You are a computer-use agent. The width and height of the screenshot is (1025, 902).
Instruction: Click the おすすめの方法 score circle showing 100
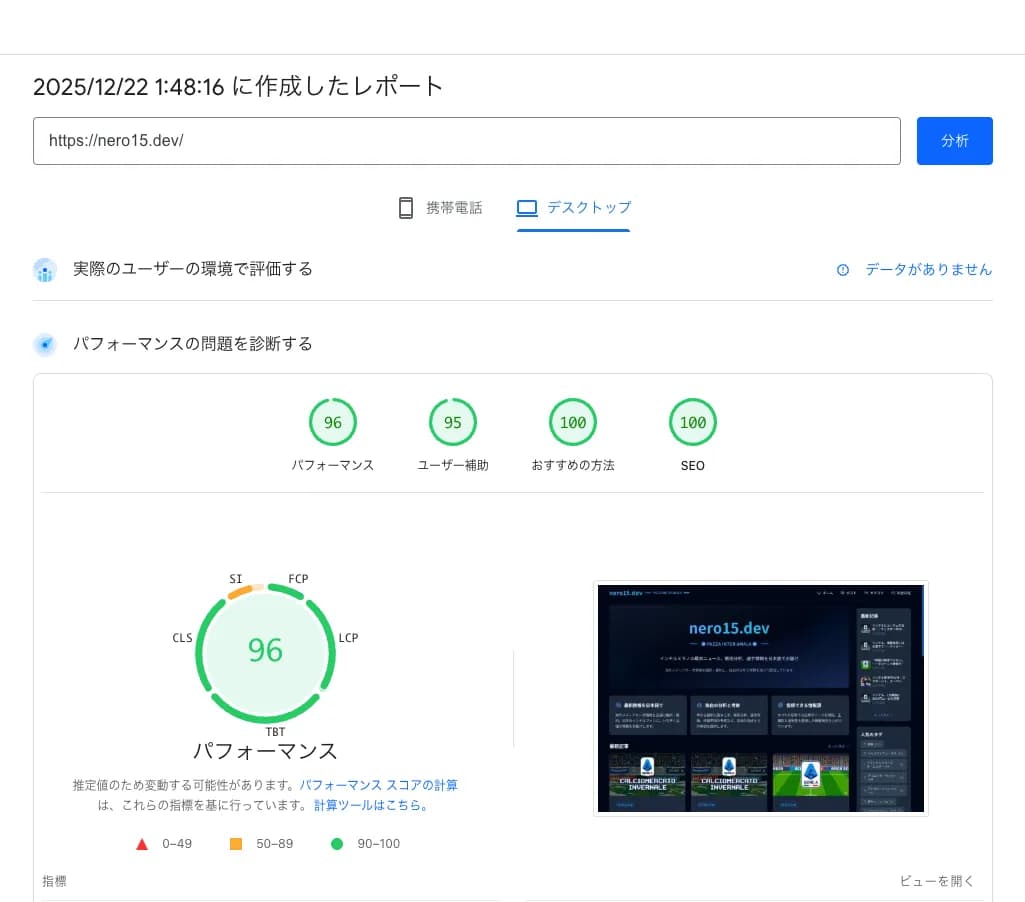(573, 422)
